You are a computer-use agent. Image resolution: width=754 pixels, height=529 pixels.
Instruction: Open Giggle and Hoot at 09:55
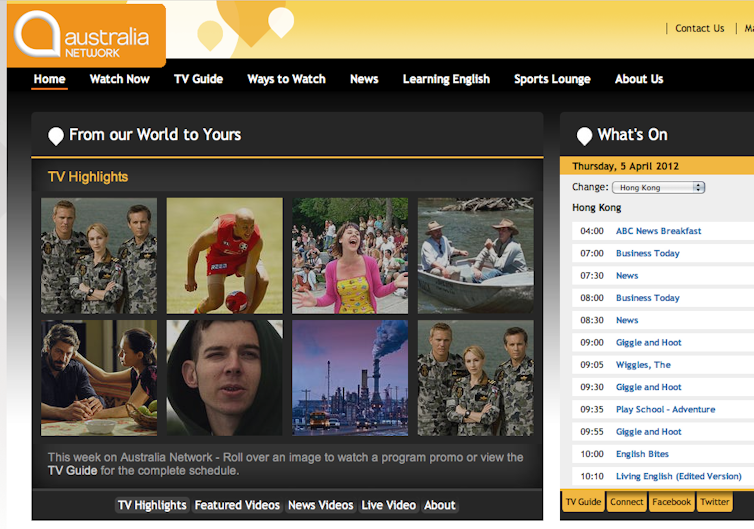click(649, 432)
